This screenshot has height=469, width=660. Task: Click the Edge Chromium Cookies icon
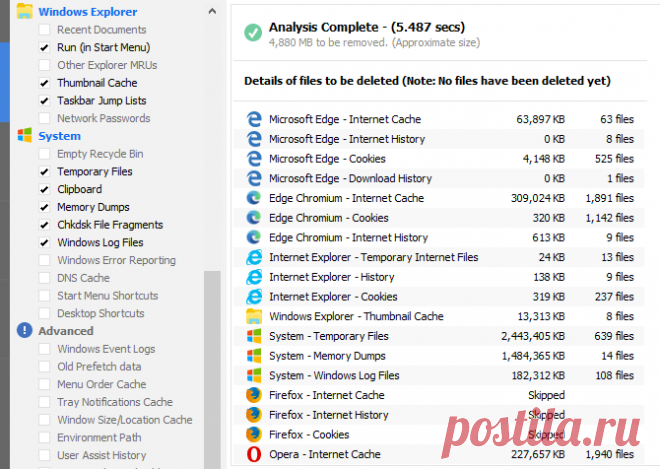(x=254, y=218)
